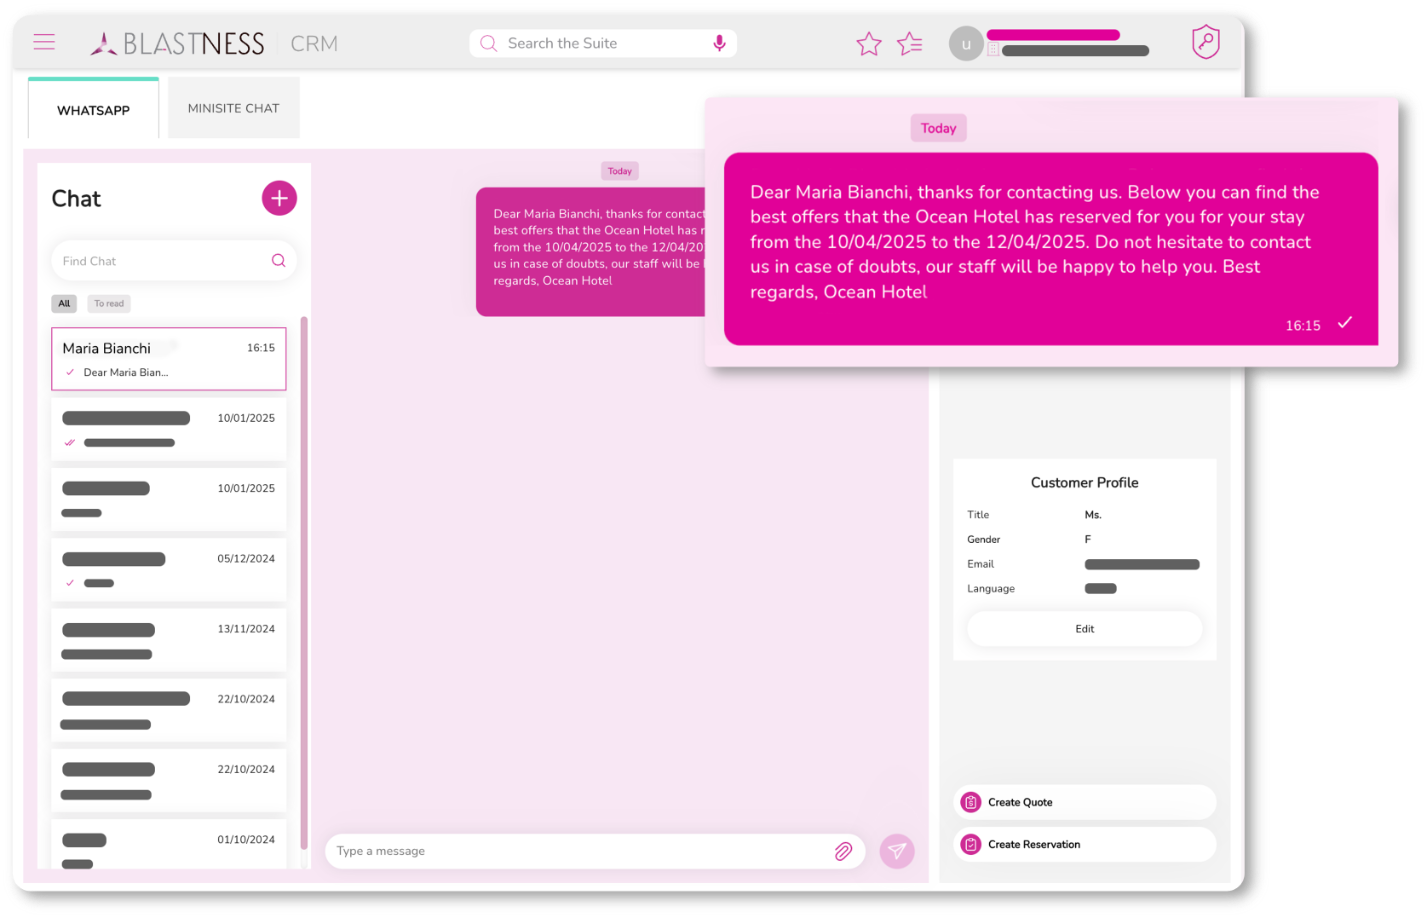
Task: Switch to the WhatsApp tab
Action: click(93, 109)
